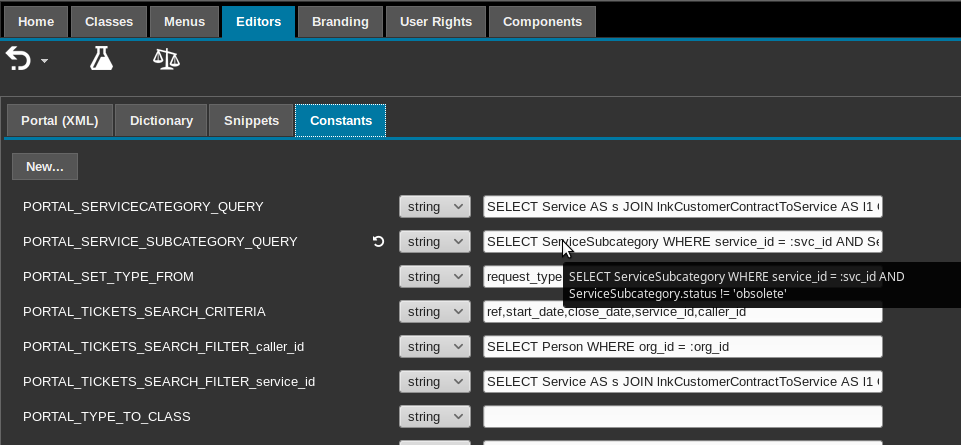Click the flask test icon

[101, 59]
